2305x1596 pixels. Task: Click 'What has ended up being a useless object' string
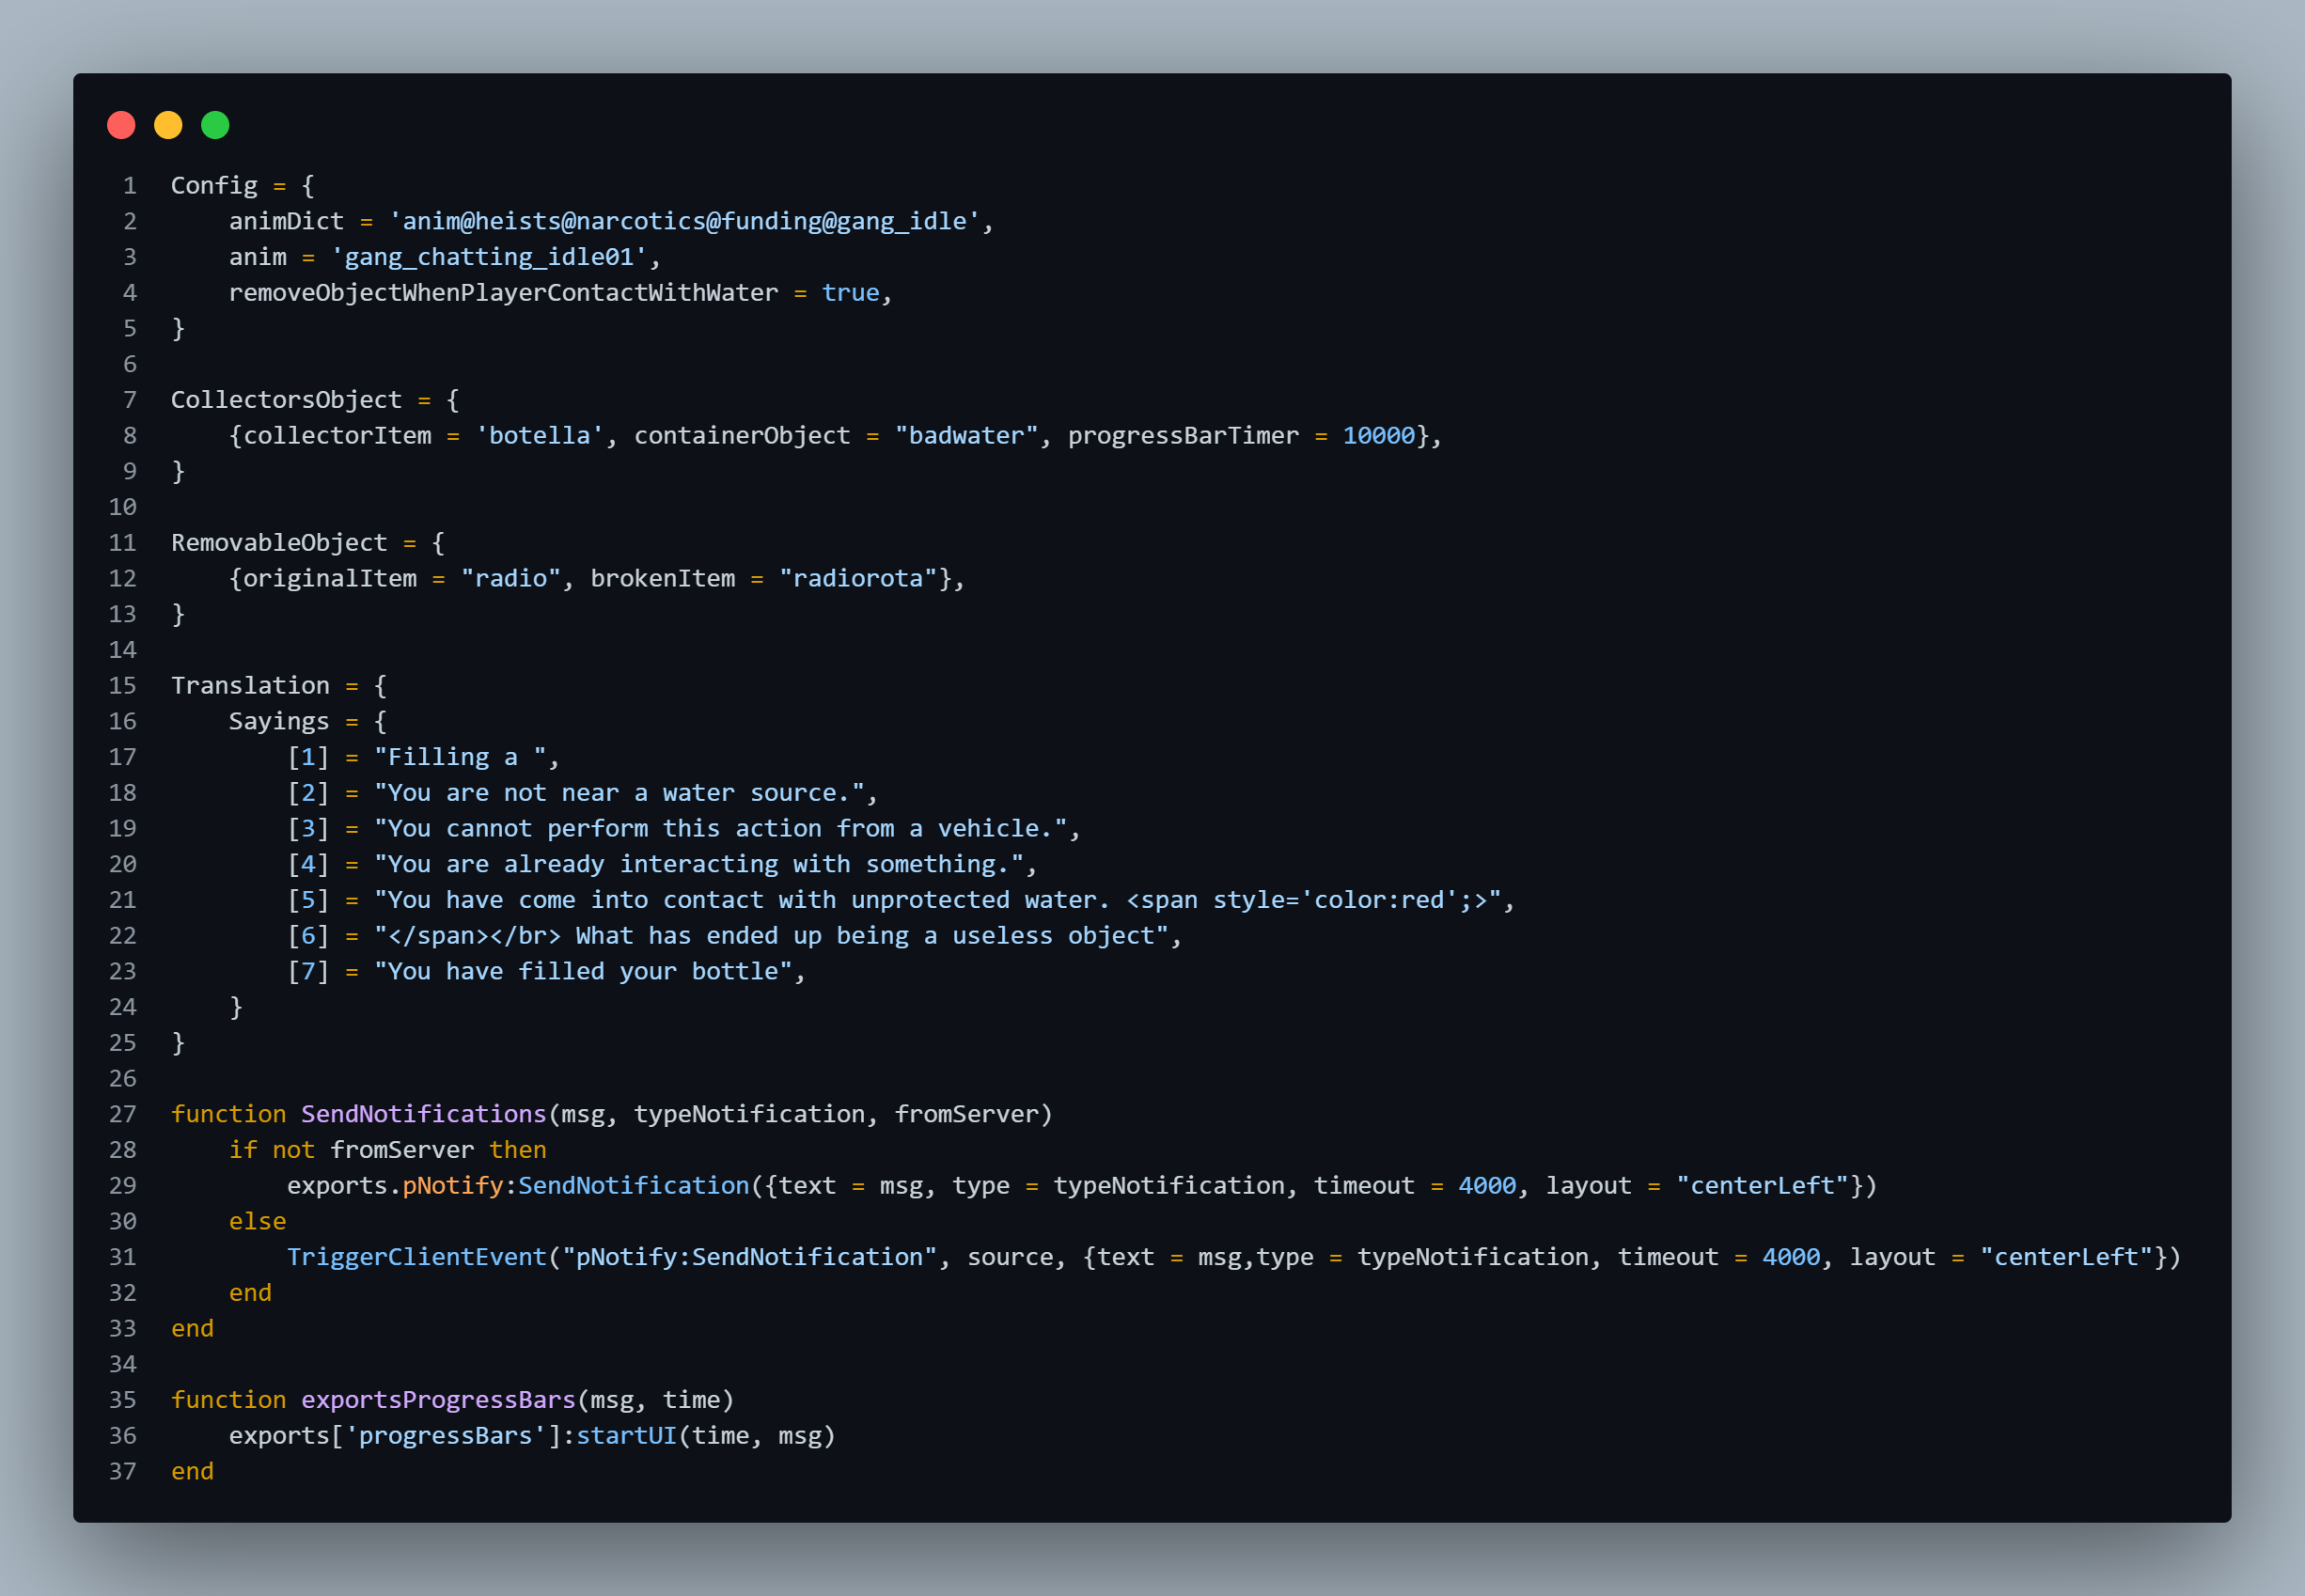click(x=771, y=936)
